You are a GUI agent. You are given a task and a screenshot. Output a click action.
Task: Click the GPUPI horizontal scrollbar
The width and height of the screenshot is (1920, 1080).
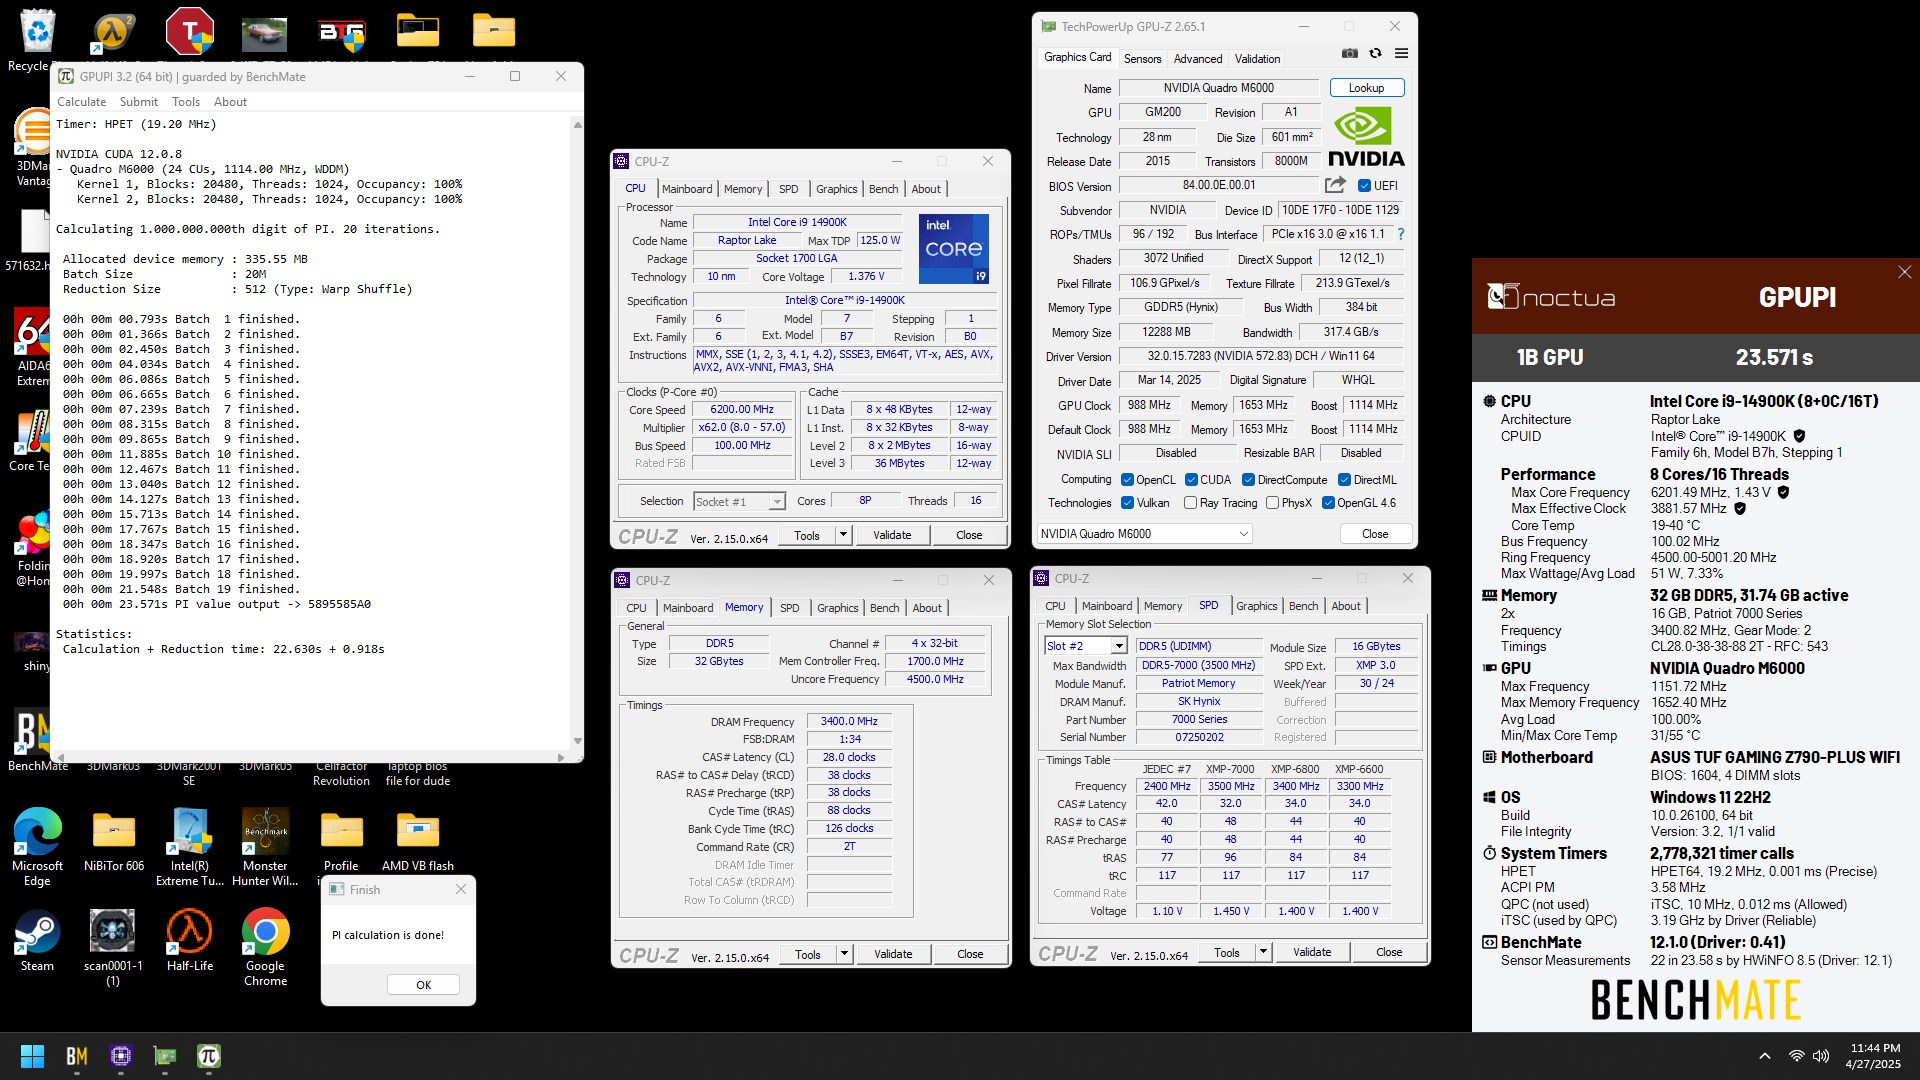(x=310, y=757)
